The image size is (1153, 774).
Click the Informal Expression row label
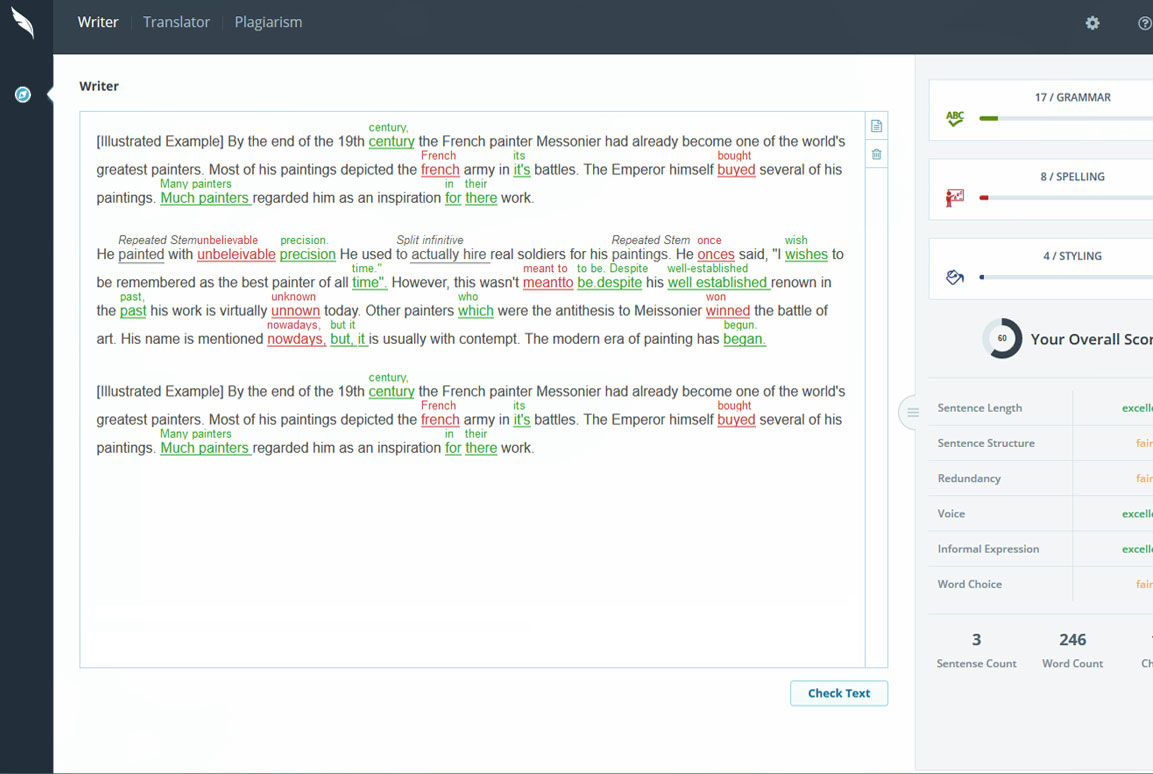point(988,549)
